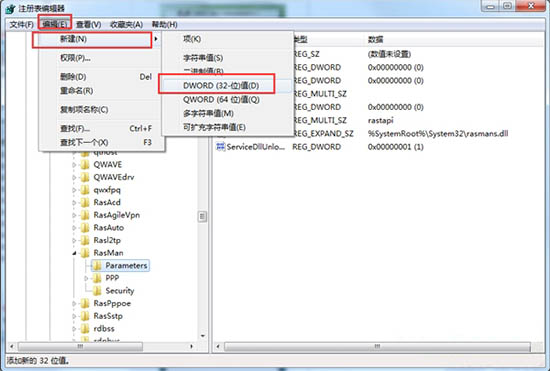Create new 多字符串值(M)

[x=227, y=113]
